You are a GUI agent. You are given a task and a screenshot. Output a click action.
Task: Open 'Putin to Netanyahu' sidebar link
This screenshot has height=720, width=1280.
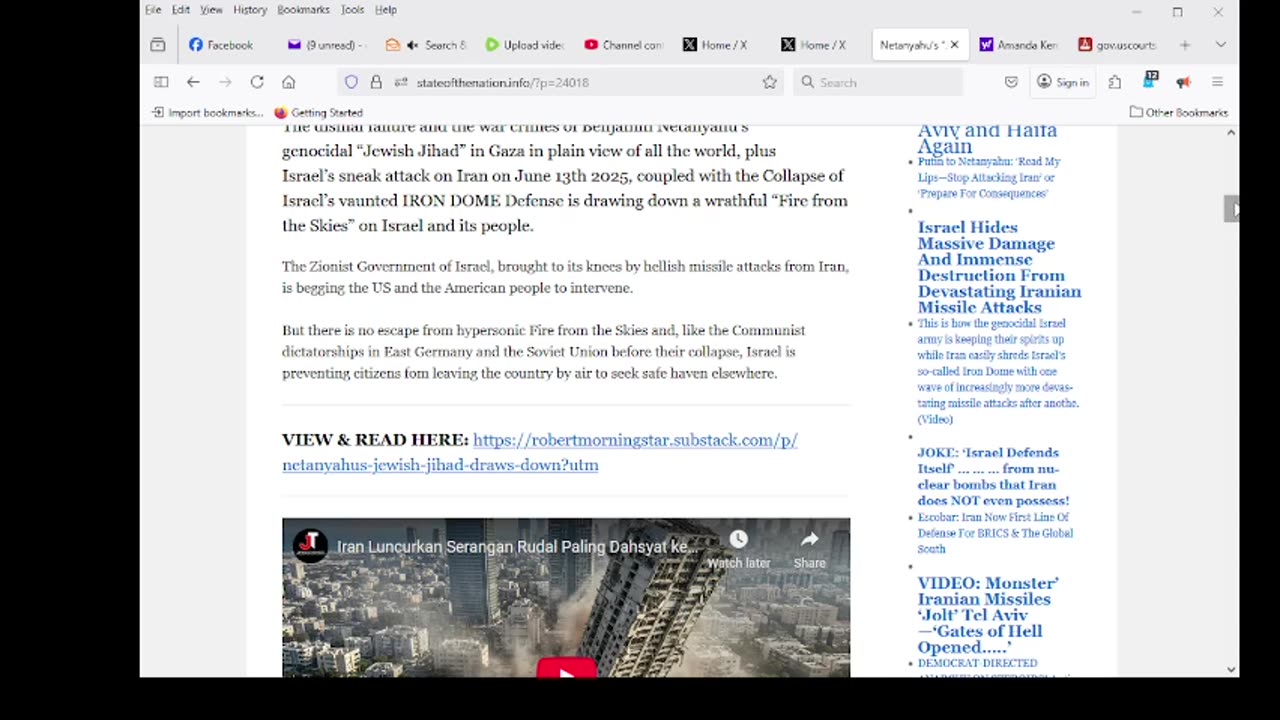click(x=988, y=177)
